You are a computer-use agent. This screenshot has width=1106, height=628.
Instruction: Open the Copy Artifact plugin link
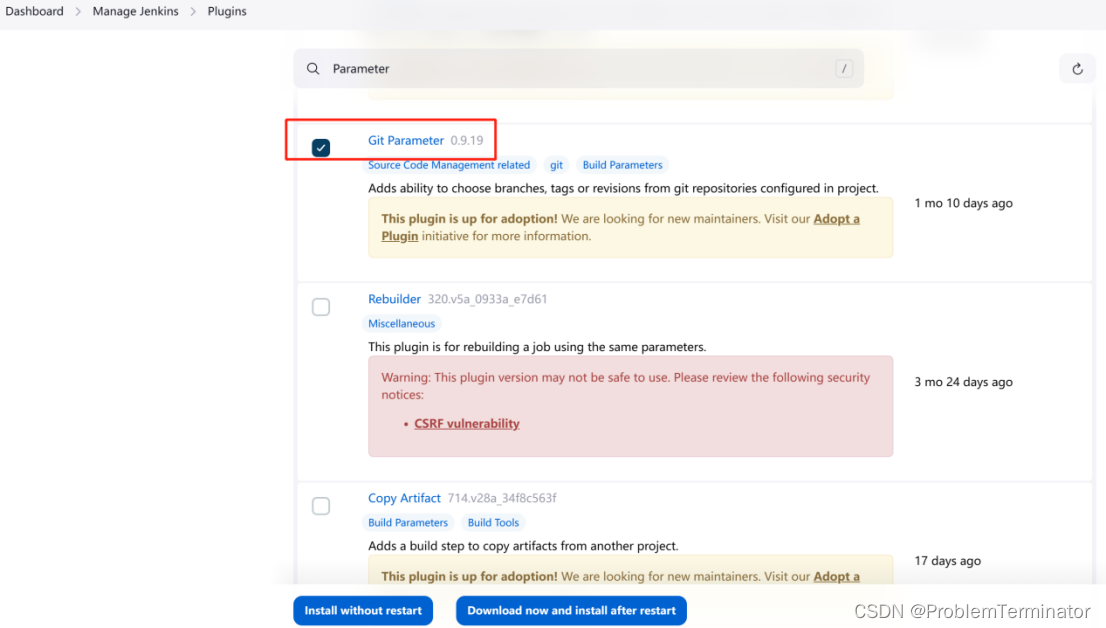[x=404, y=498]
